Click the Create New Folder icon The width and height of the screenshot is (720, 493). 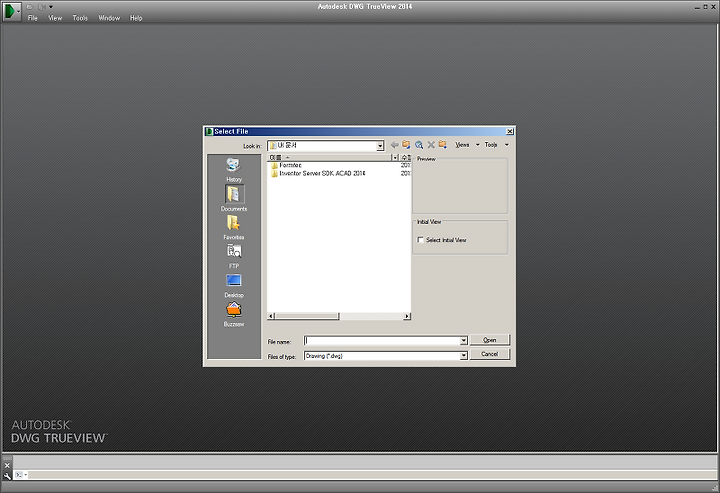[x=443, y=145]
